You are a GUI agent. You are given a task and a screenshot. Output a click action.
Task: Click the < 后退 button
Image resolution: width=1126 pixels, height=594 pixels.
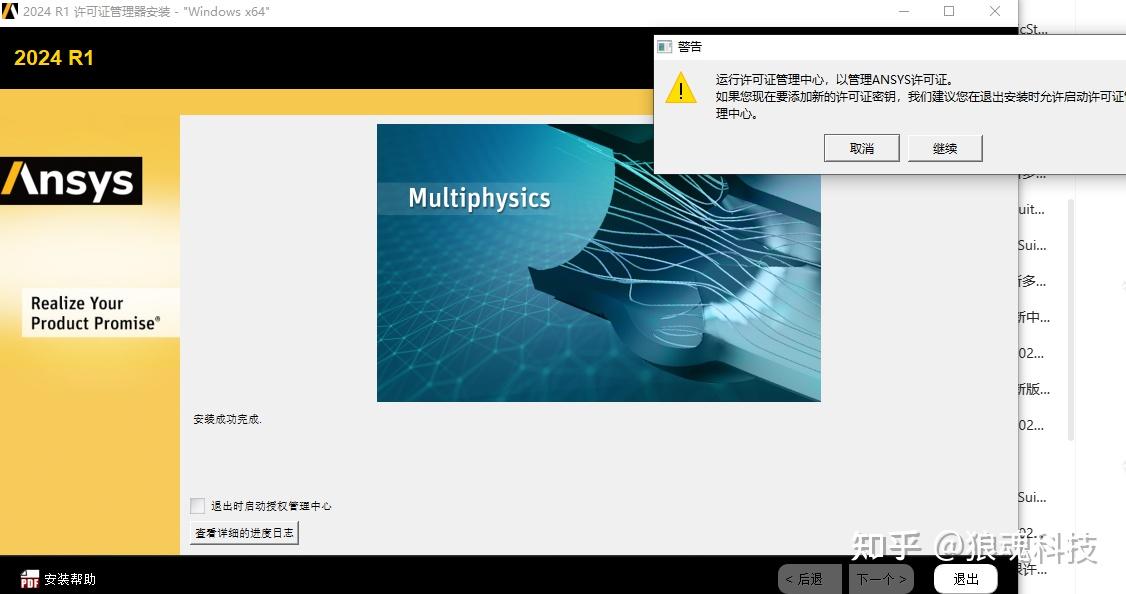tap(808, 578)
